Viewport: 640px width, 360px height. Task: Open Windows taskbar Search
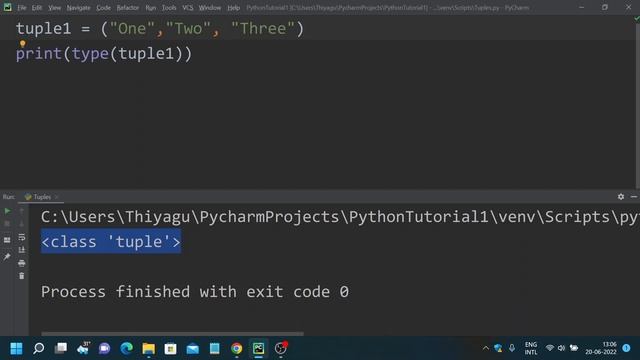[x=38, y=349]
